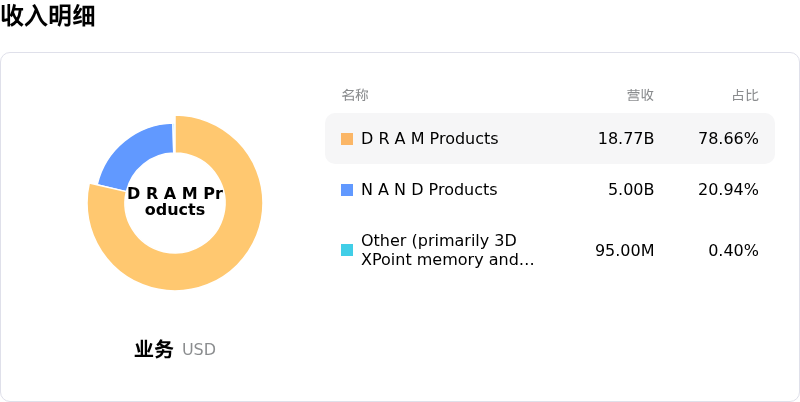Click the 20.94% share value

click(728, 190)
